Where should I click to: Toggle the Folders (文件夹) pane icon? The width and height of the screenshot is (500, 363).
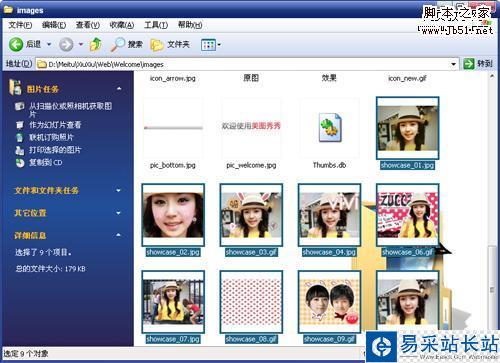click(156, 45)
